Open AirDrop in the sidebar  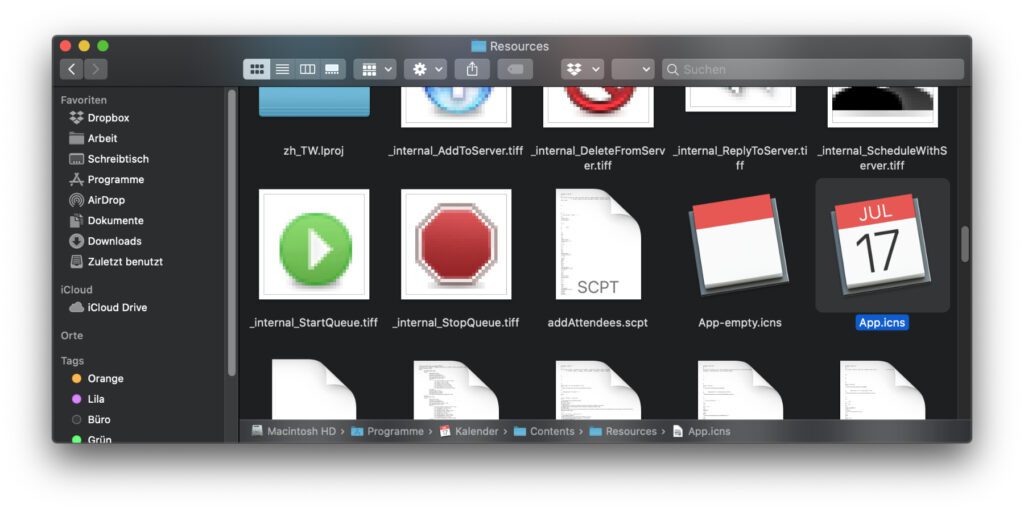pyautogui.click(x=97, y=200)
